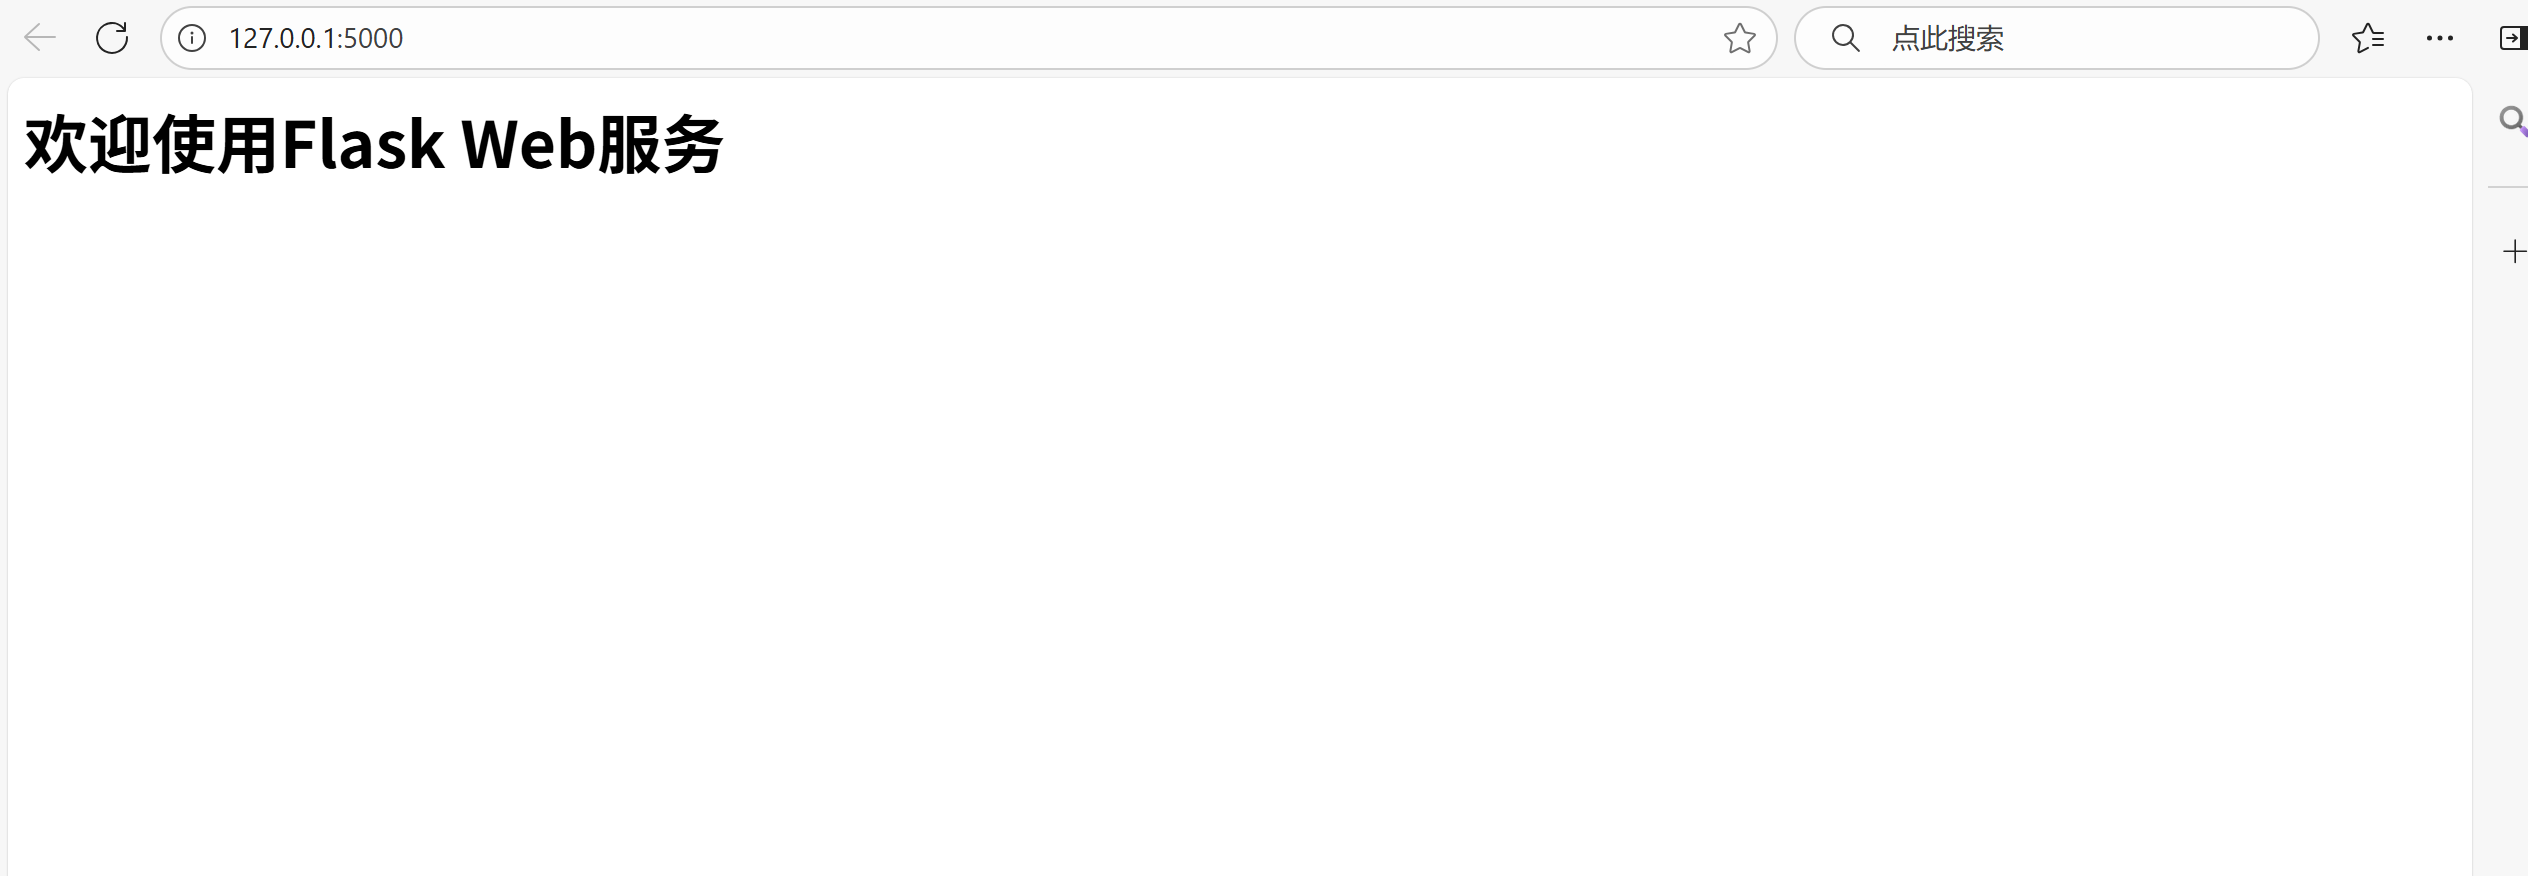Toggle the sidebar panel icon at top right
Image resolution: width=2528 pixels, height=876 pixels.
2513,38
